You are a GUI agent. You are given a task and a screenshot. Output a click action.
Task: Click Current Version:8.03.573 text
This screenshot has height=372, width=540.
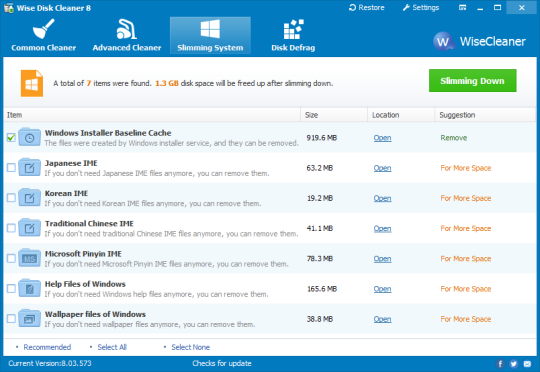50,363
